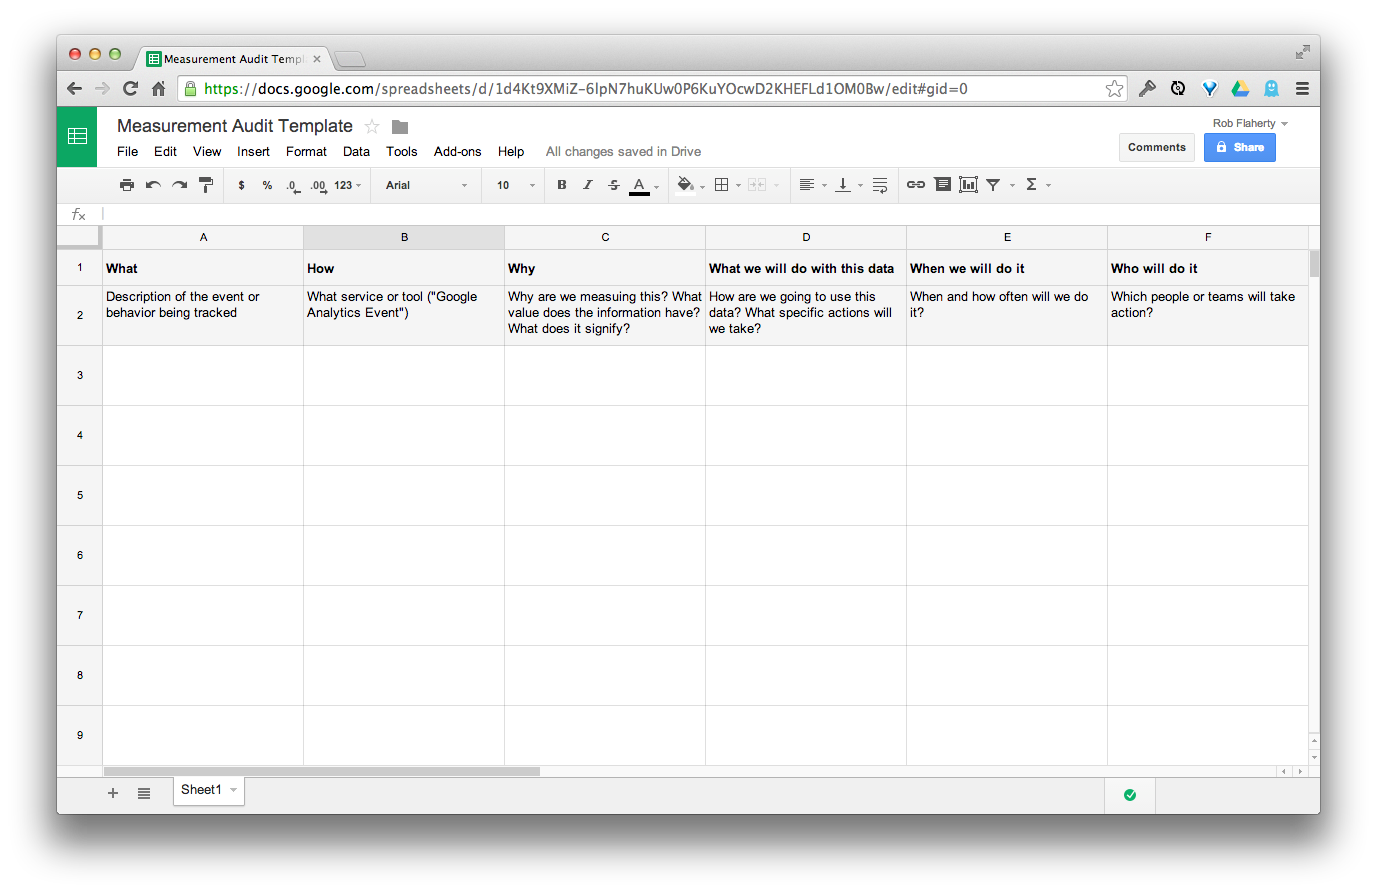Screen dimensions: 1377x893
Task: Open the Format menu
Action: point(306,152)
